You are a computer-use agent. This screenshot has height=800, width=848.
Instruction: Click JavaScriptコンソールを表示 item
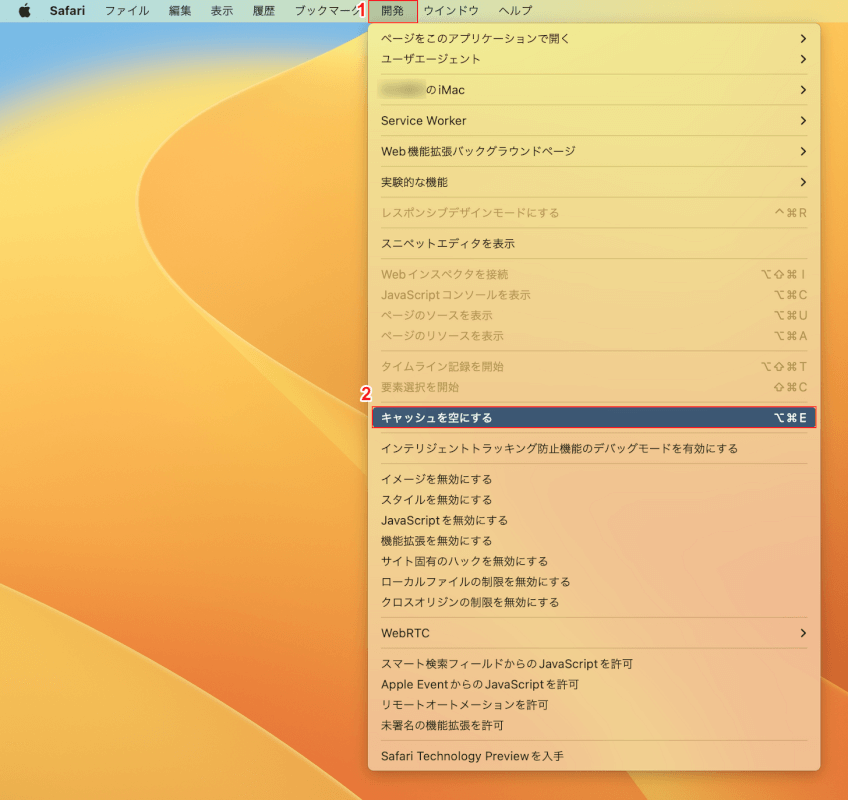coord(594,295)
